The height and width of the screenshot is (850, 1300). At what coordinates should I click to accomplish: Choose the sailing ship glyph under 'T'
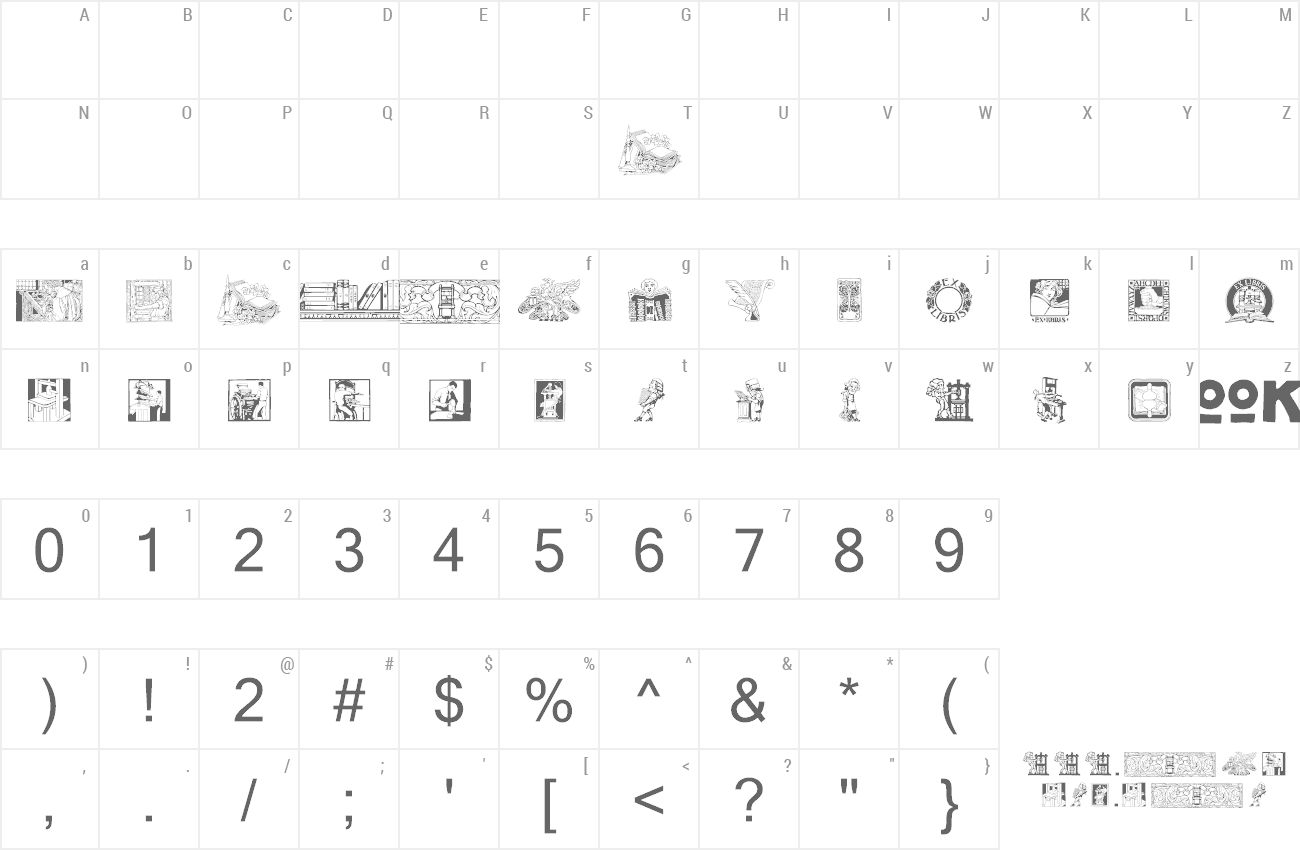pyautogui.click(x=650, y=150)
